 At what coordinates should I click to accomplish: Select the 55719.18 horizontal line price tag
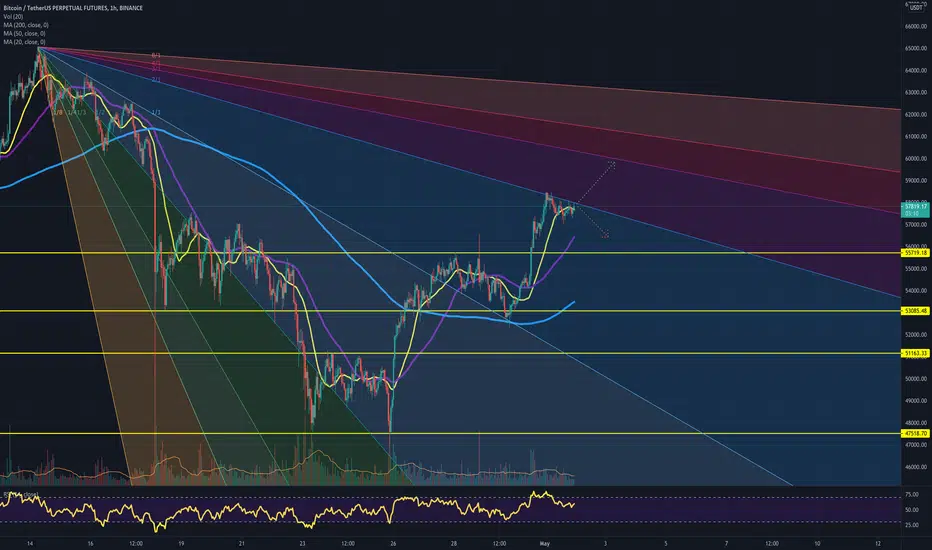[915, 253]
